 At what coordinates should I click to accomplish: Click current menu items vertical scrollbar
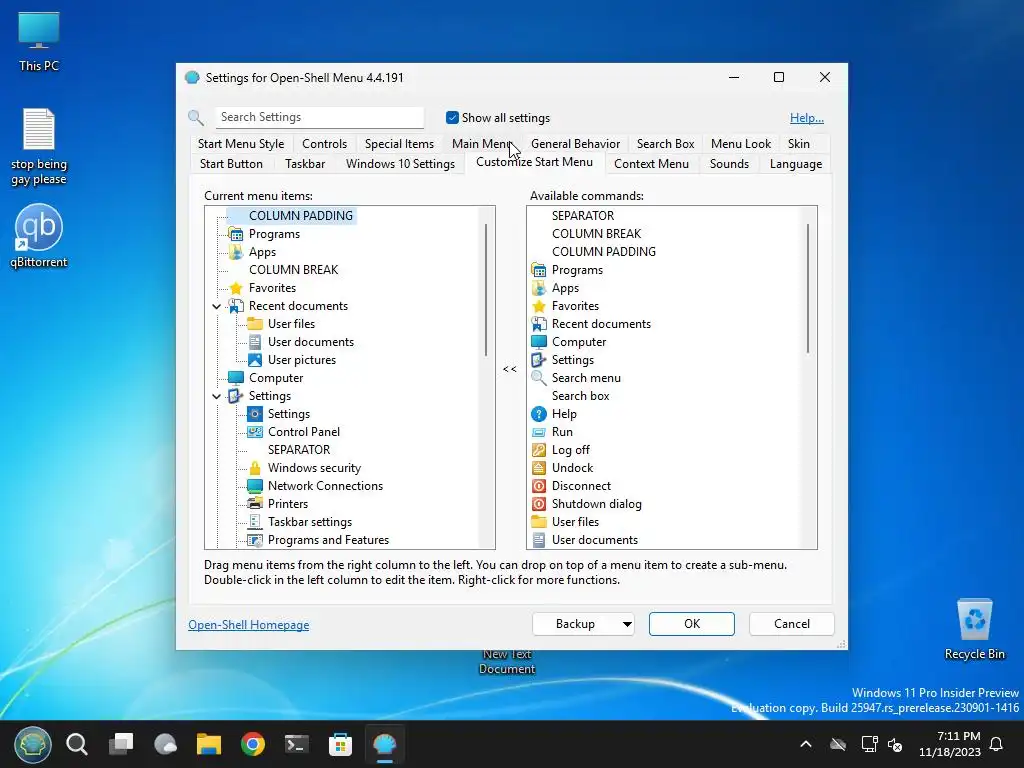(486, 291)
